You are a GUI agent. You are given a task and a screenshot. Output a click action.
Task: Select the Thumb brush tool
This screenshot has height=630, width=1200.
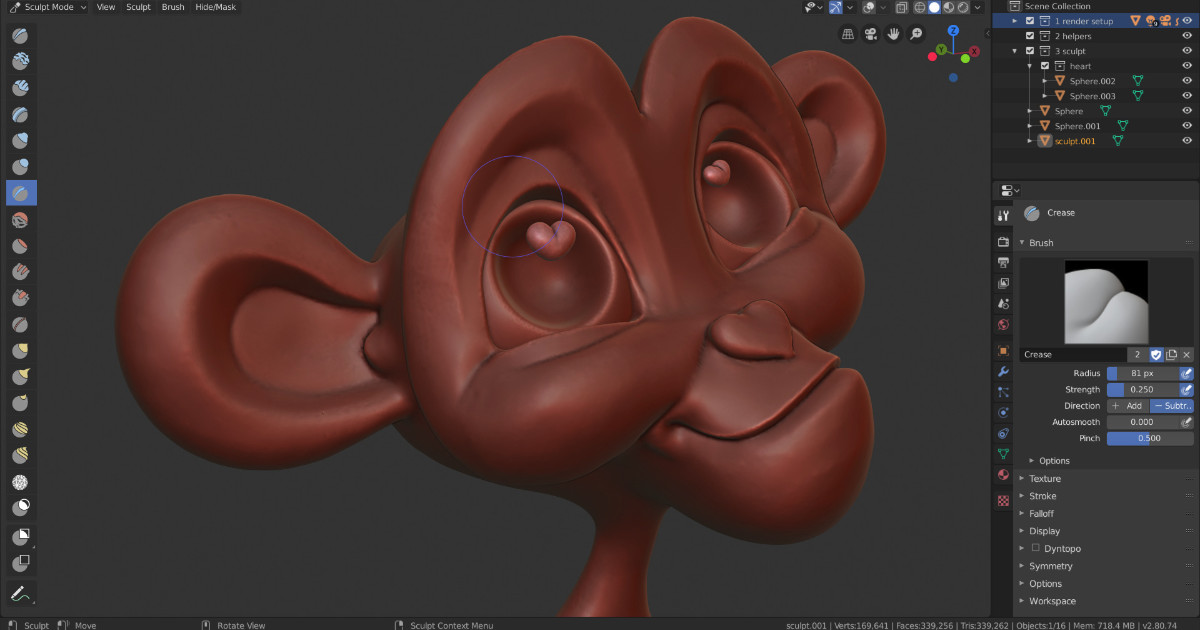(x=21, y=403)
